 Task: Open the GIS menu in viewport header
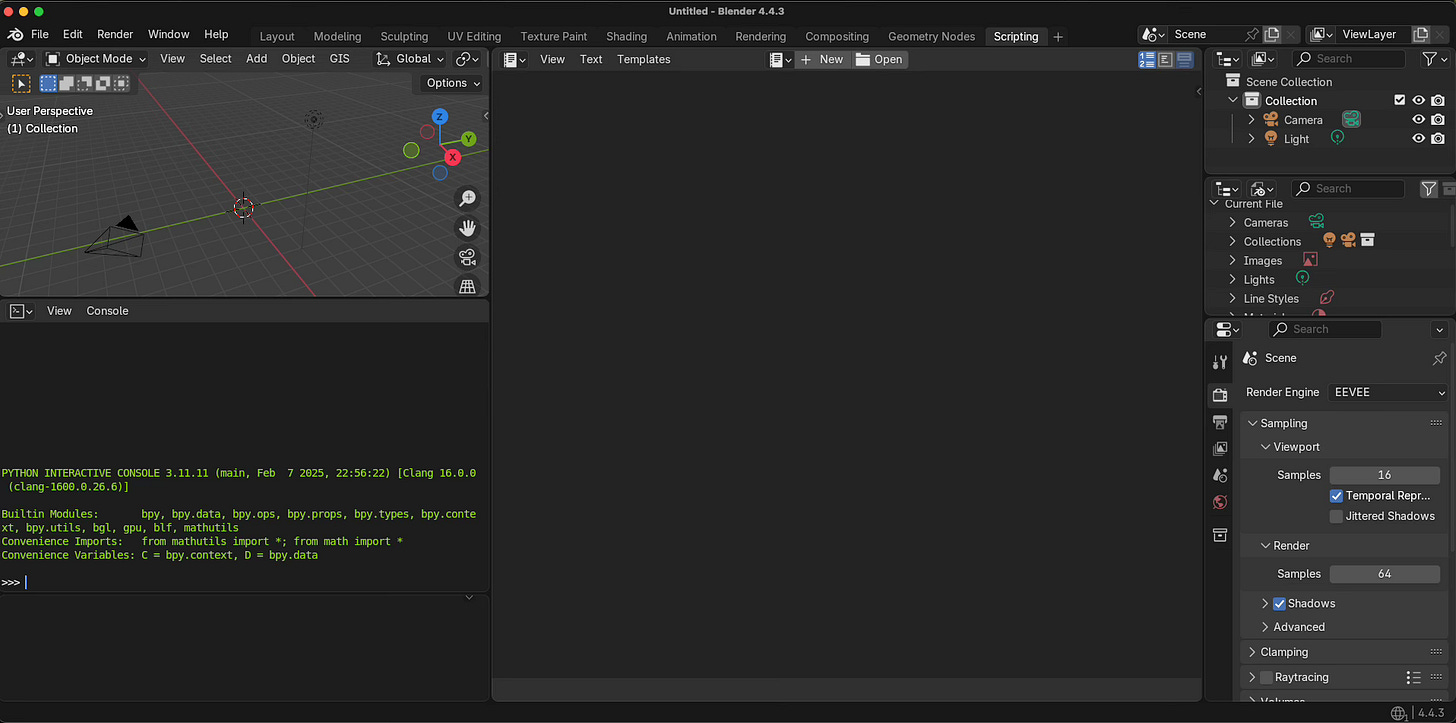[340, 59]
